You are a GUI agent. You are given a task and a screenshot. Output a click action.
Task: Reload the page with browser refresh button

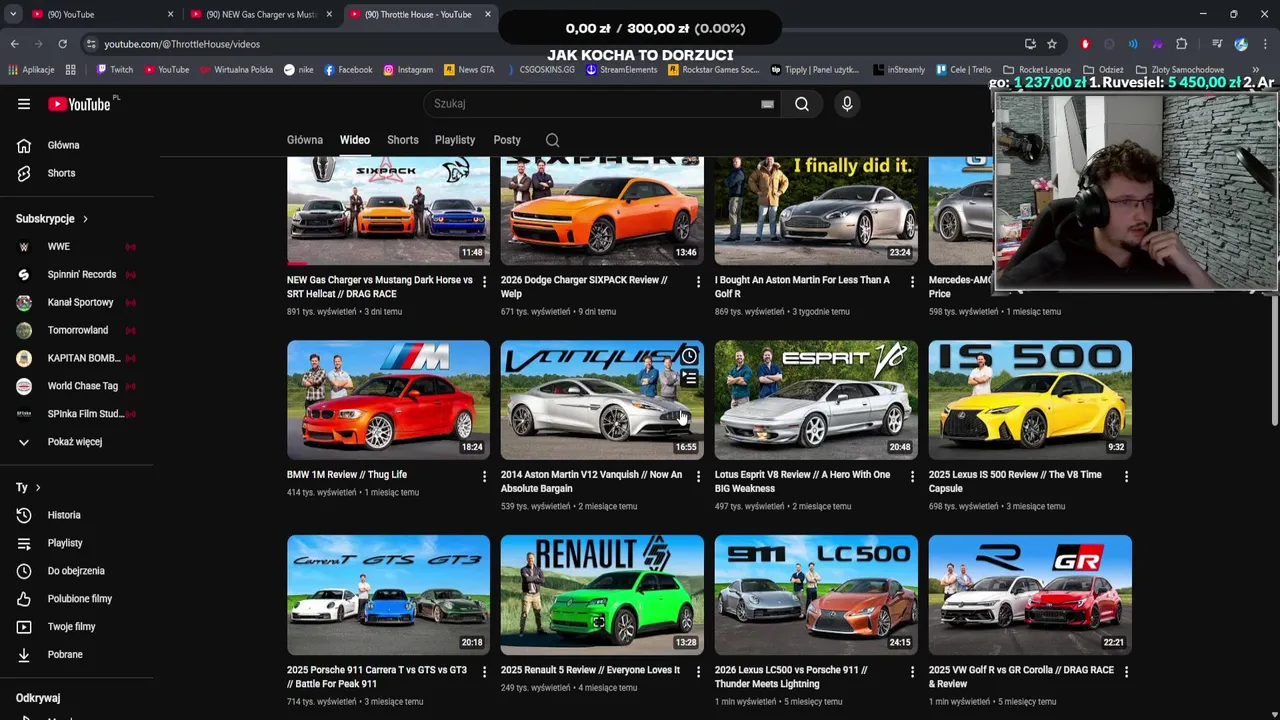(62, 44)
